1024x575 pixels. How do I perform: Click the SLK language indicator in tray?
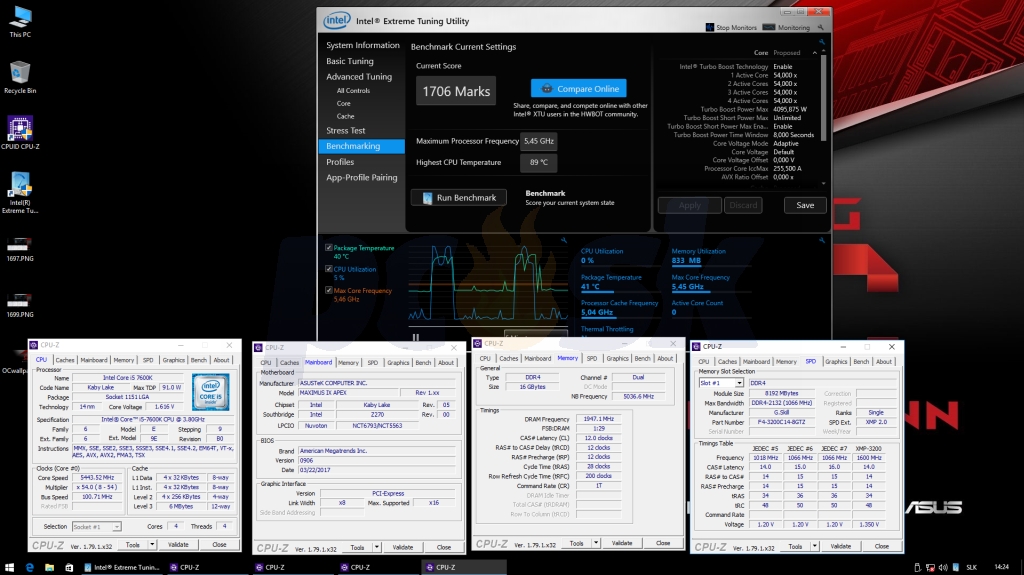tap(972, 567)
